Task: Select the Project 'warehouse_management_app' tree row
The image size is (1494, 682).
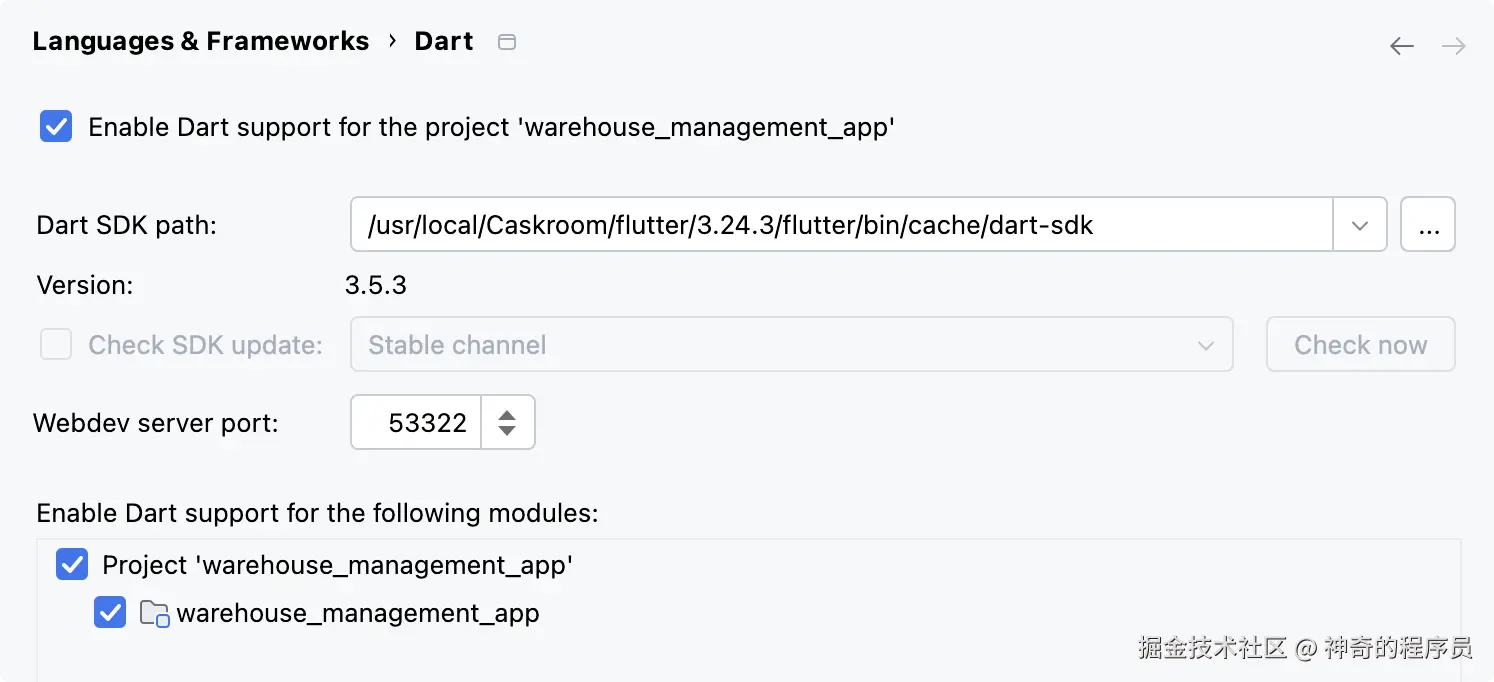Action: point(337,565)
